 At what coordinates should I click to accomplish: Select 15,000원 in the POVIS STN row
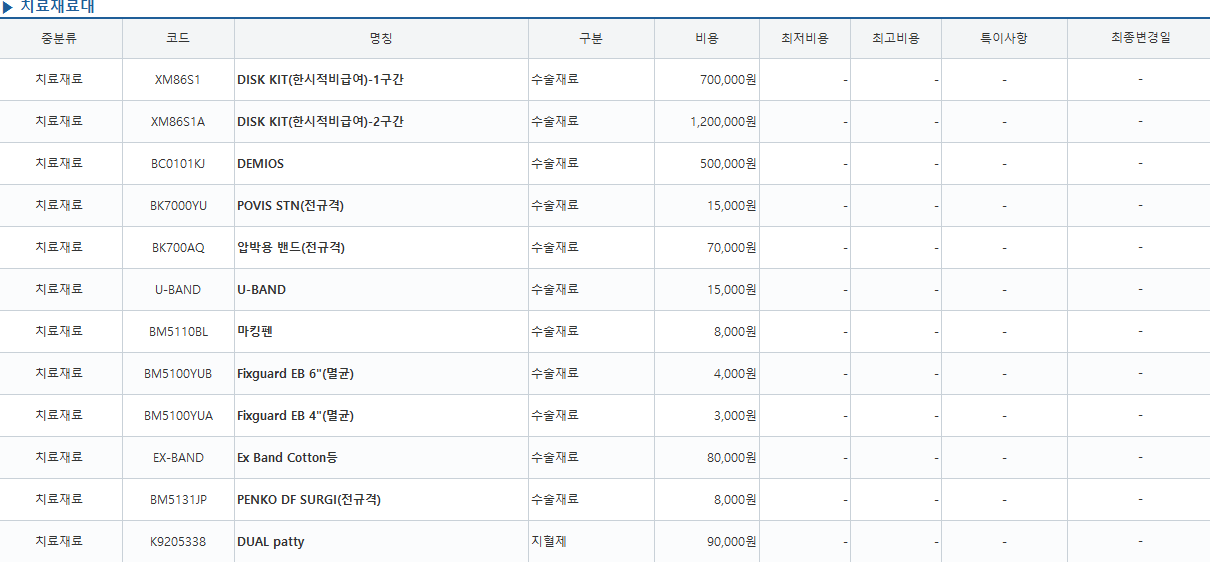732,206
